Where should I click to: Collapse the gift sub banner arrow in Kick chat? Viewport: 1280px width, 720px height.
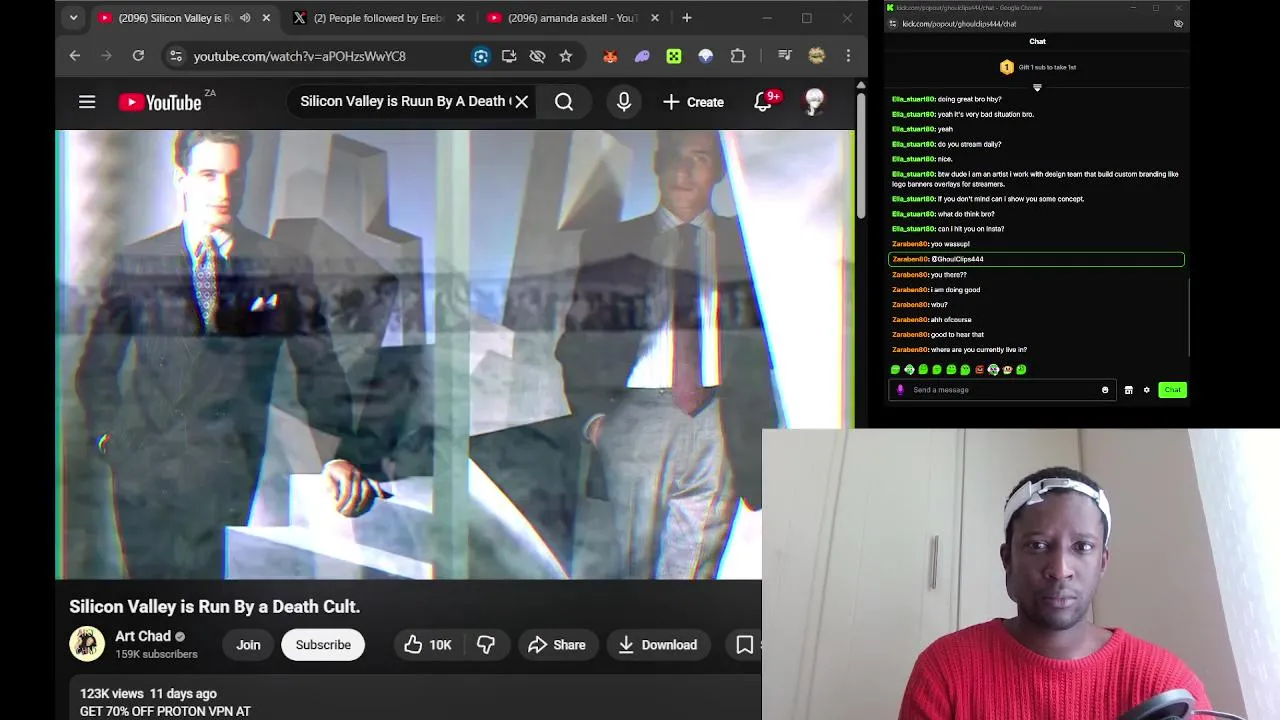[x=1037, y=88]
